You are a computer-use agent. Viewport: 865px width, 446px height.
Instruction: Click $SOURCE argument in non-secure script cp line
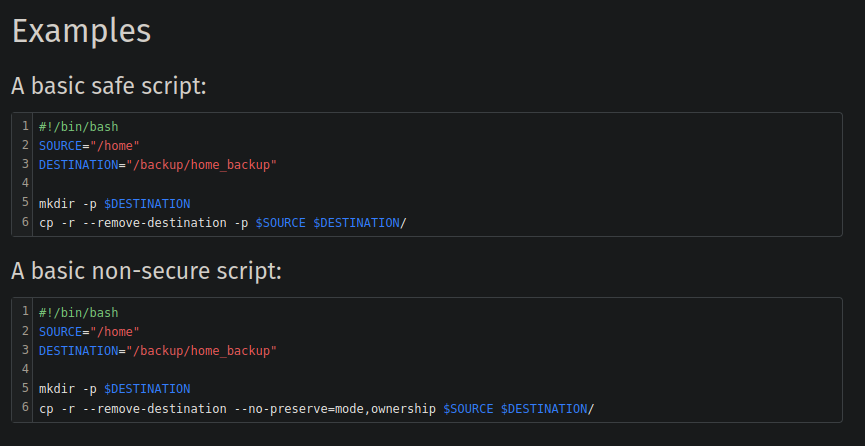pyautogui.click(x=467, y=408)
